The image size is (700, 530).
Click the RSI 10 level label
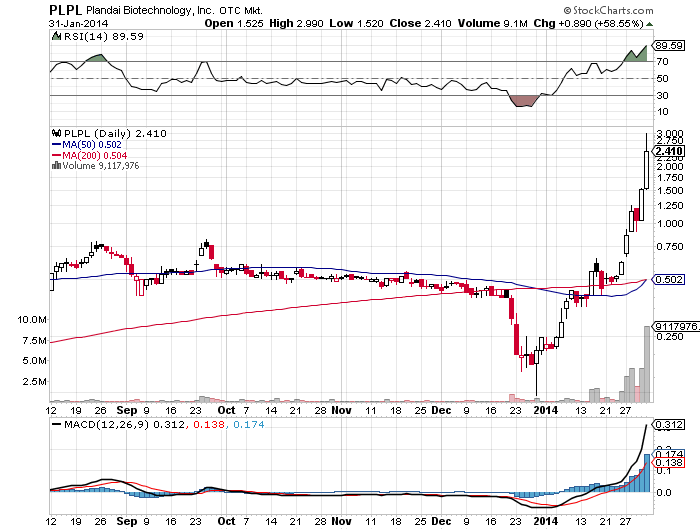(x=662, y=112)
